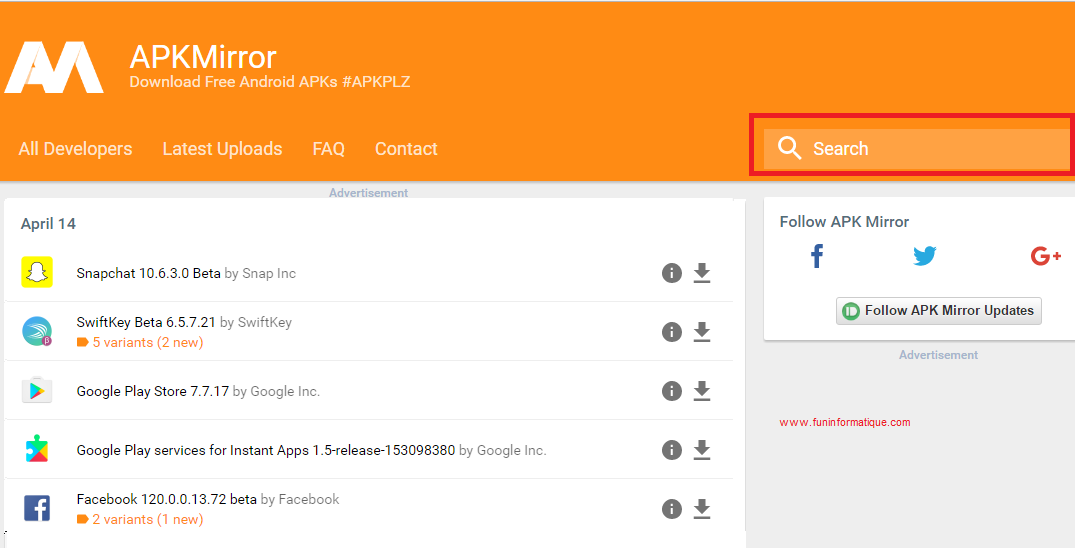The width and height of the screenshot is (1075, 548).
Task: Click developer name Snap Inc
Action: coord(269,273)
